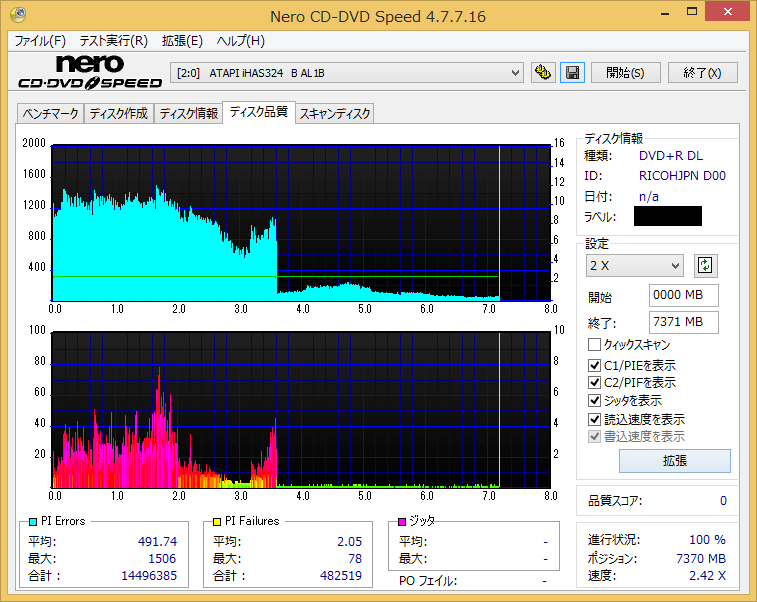Click the PO フェイル label
757x602 pixels.
click(428, 581)
